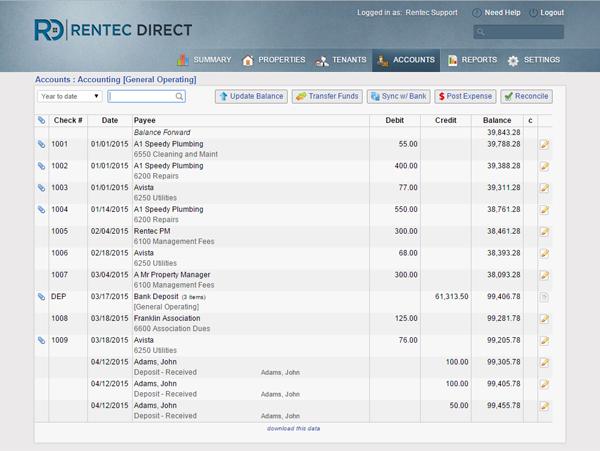
Task: Click Rentec PM payee name
Action: tap(152, 231)
